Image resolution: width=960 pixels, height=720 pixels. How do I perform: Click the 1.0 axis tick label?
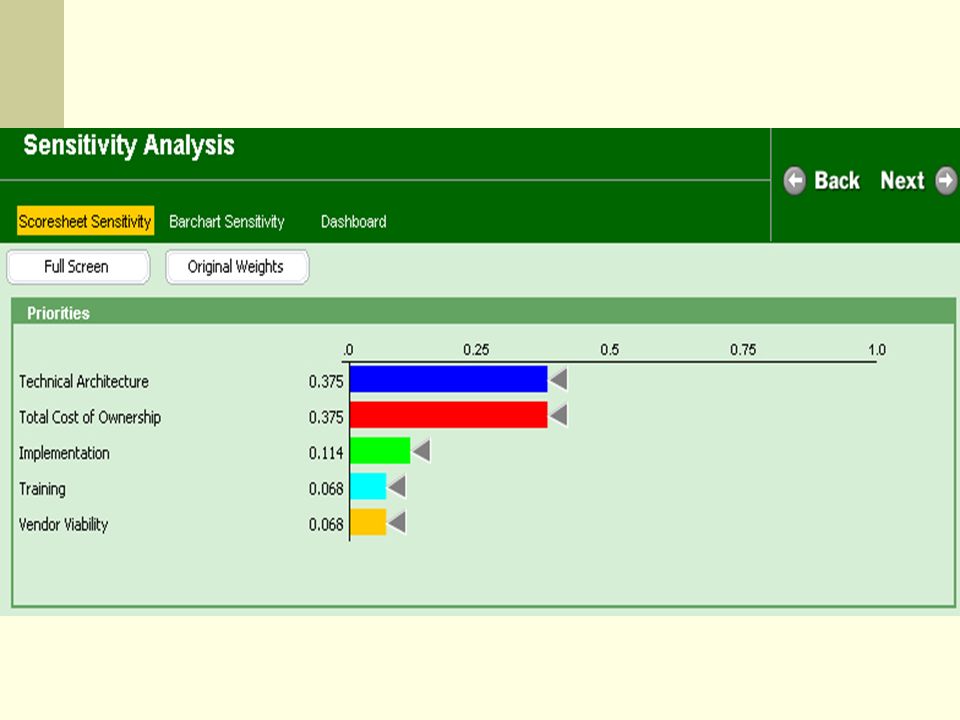[x=877, y=350]
